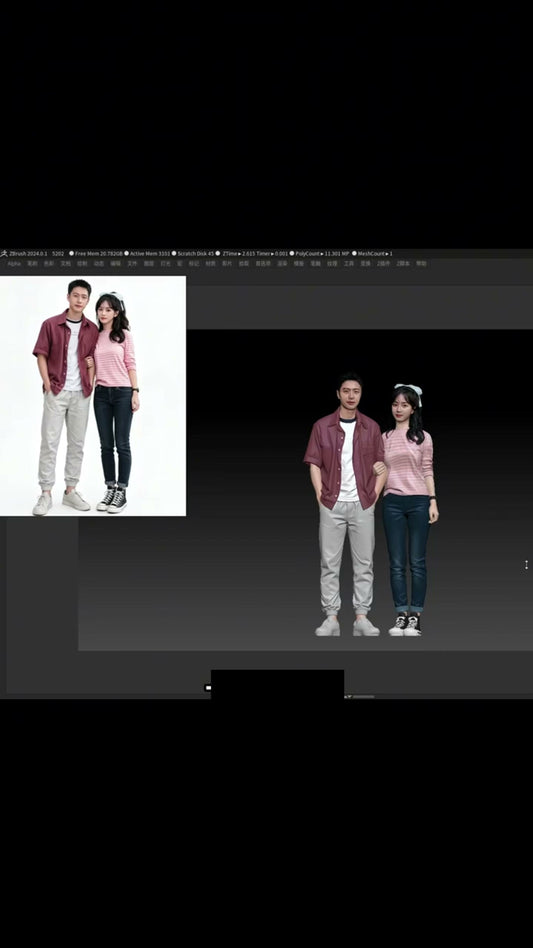The height and width of the screenshot is (948, 533).
Task: Click the Free Mem 20.782GB readout
Action: (x=99, y=253)
